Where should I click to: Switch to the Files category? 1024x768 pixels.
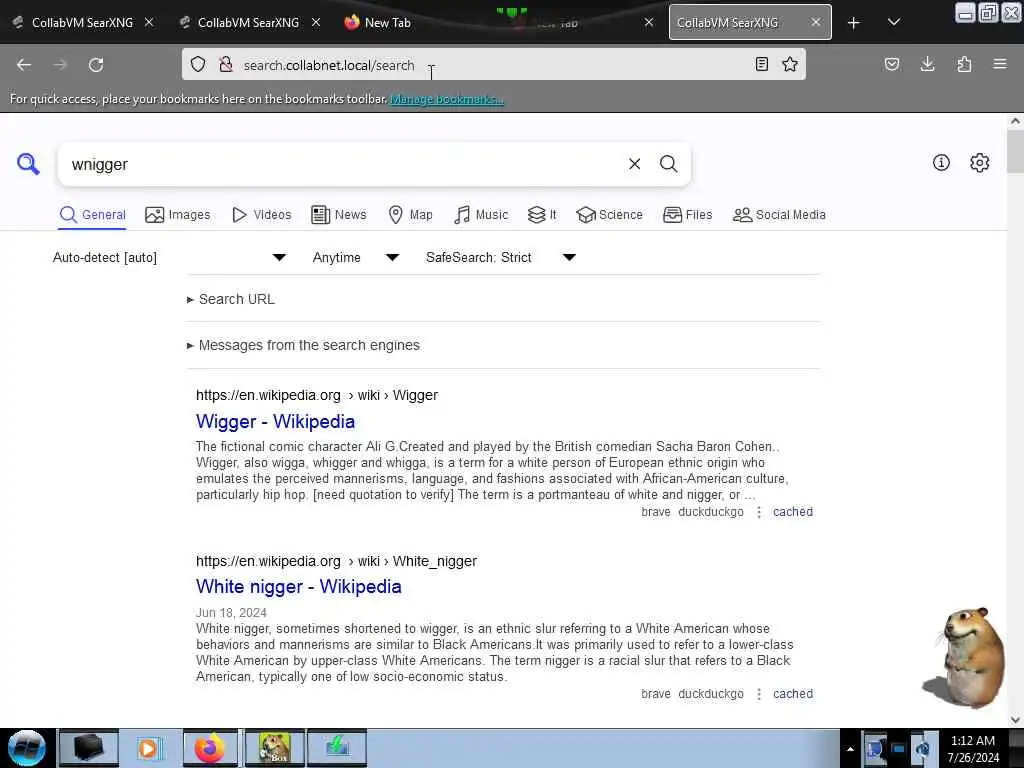pyautogui.click(x=687, y=215)
